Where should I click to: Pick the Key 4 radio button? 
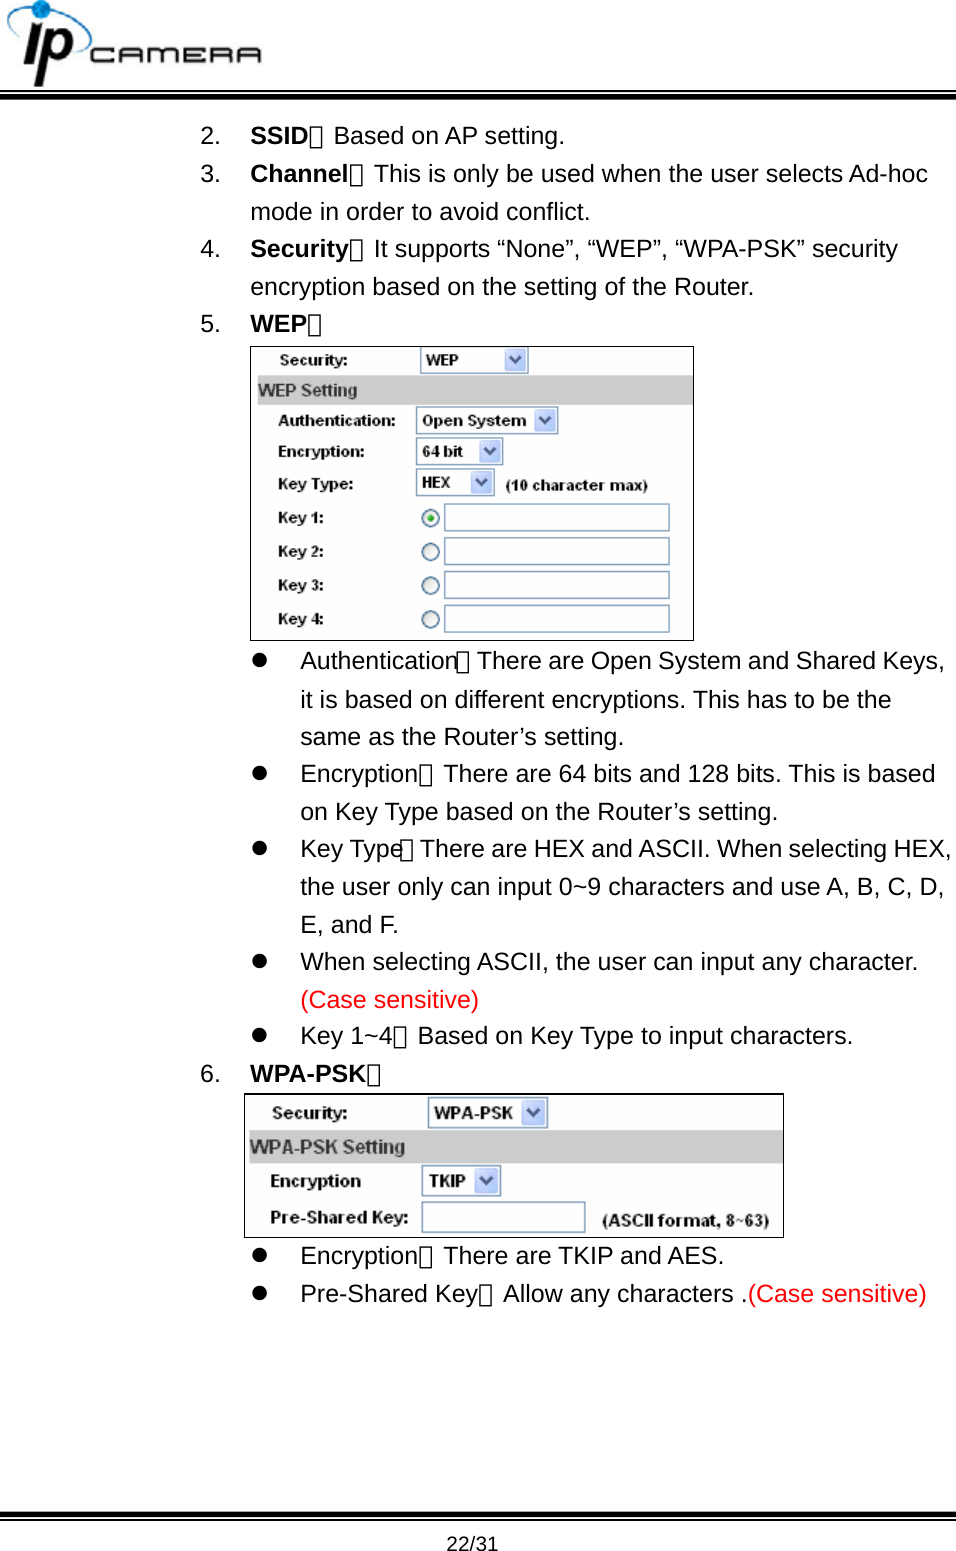430,620
